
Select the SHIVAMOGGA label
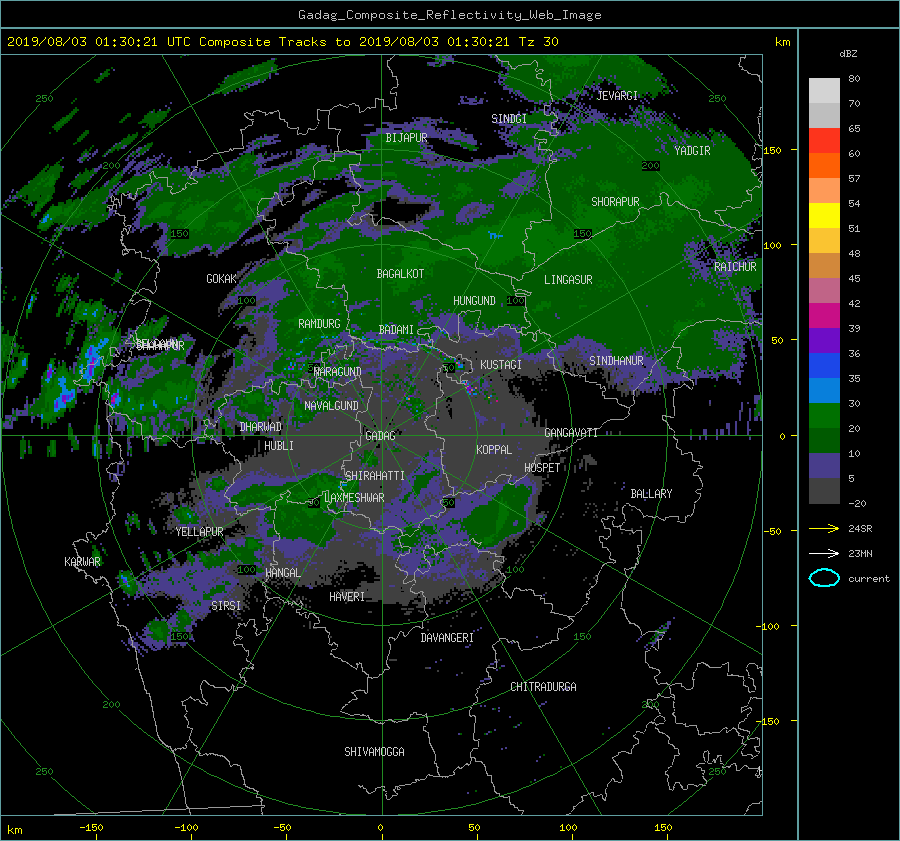click(x=374, y=752)
